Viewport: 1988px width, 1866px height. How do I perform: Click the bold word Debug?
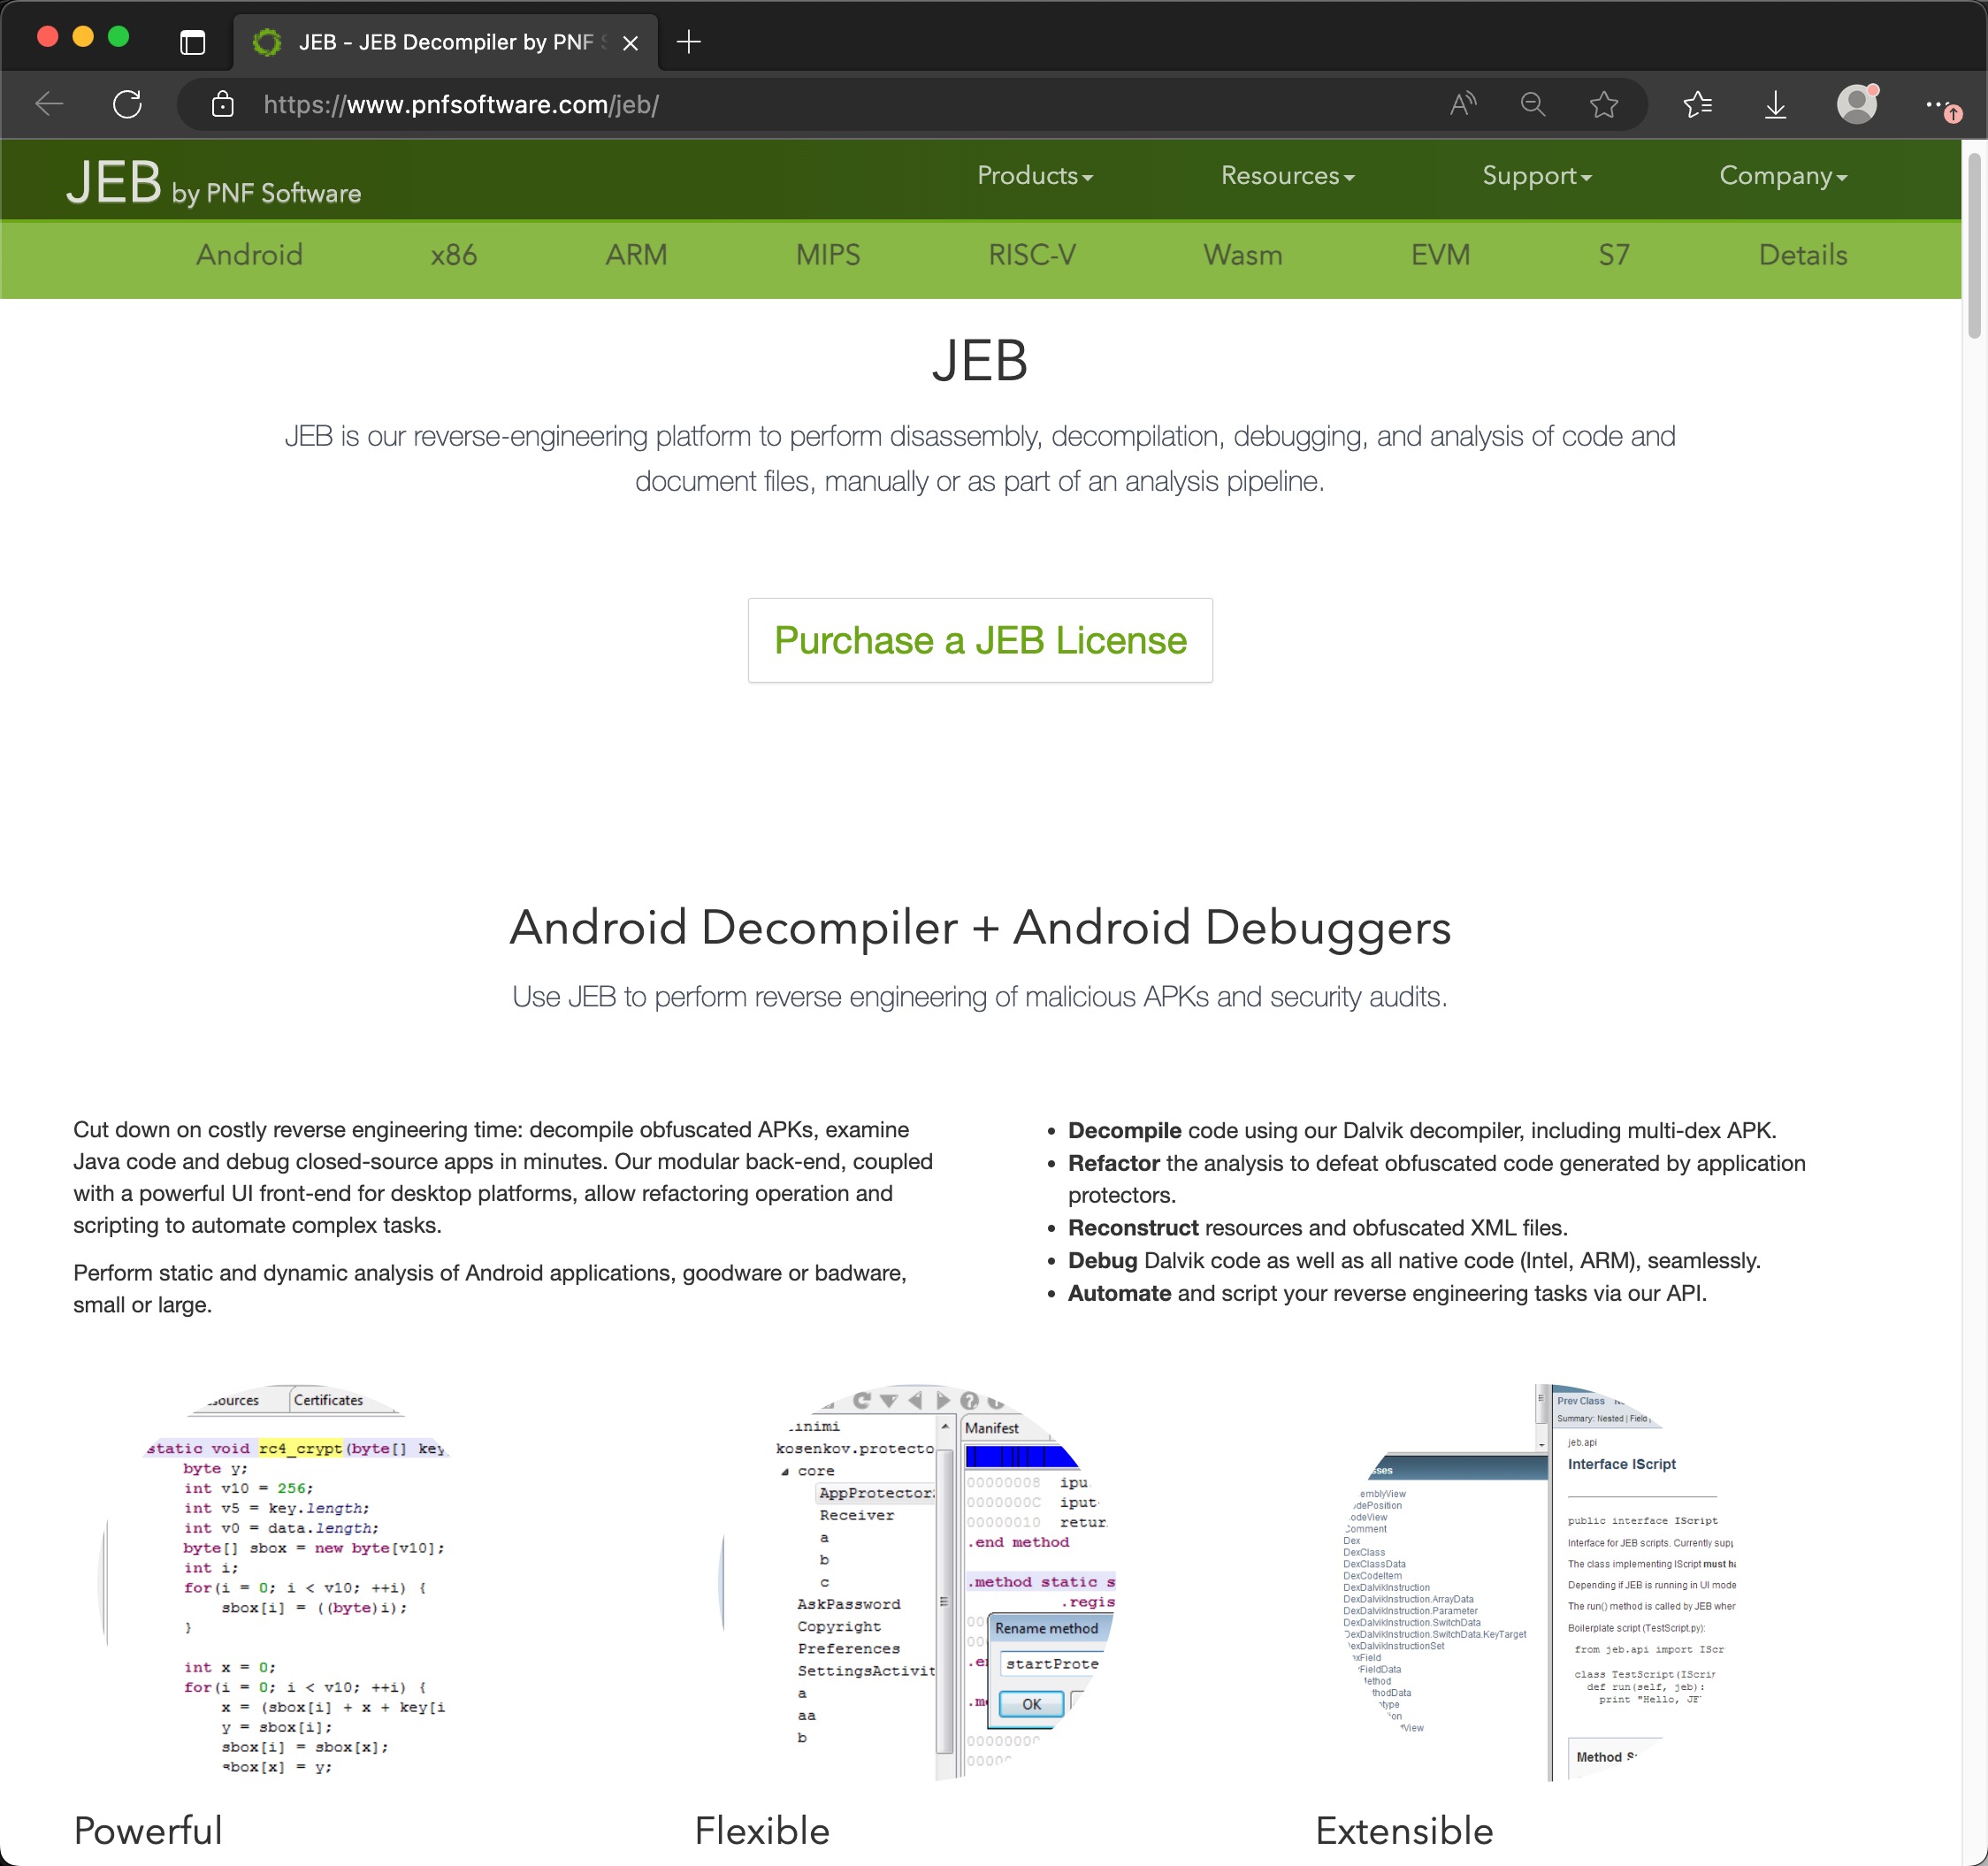click(1103, 1260)
